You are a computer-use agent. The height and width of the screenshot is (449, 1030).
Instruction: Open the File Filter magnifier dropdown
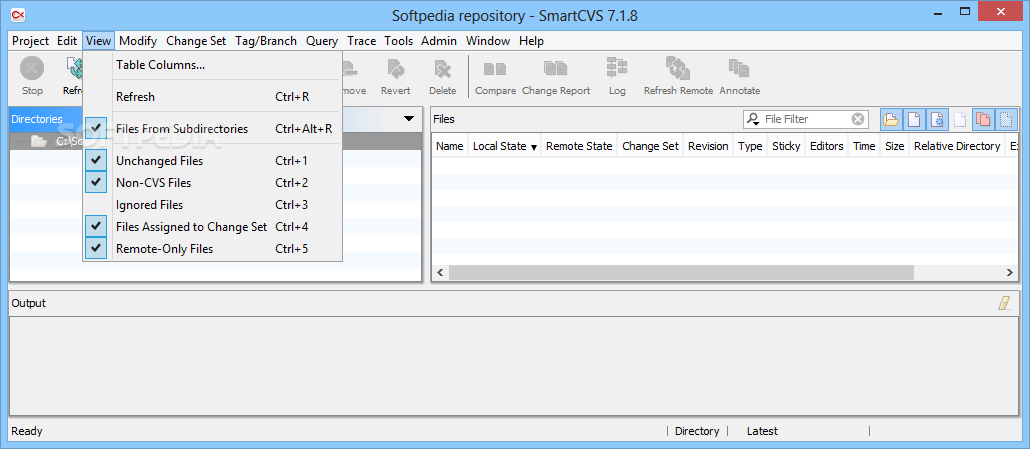(753, 119)
